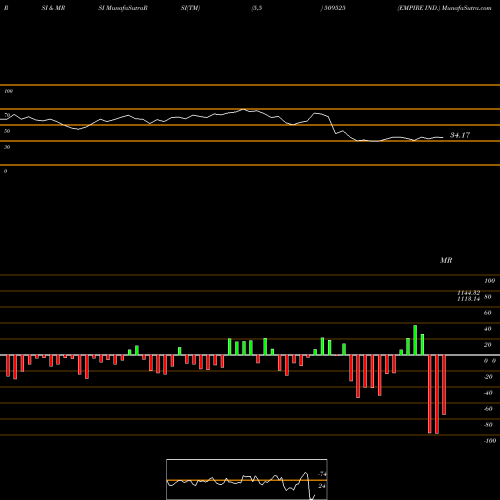Click the 24 label in the mini chart
The image size is (500, 500).
tap(322, 486)
